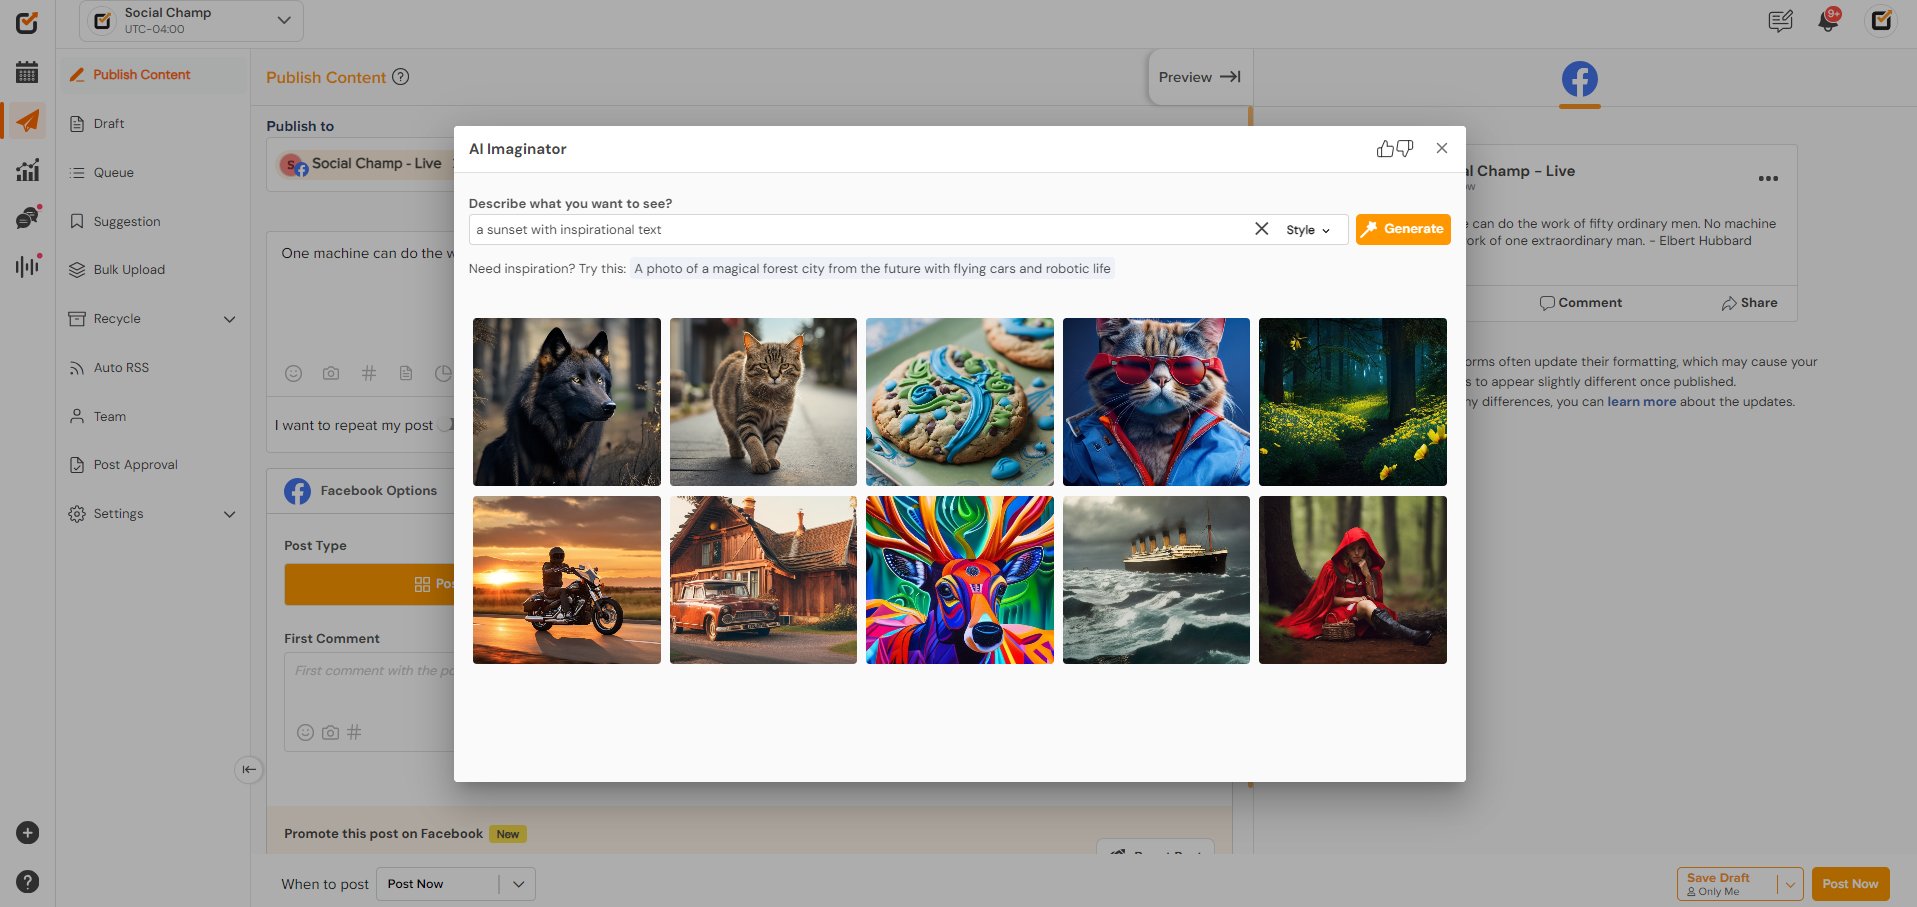
Task: Open the Social Champ workspace dropdown
Action: coord(191,21)
